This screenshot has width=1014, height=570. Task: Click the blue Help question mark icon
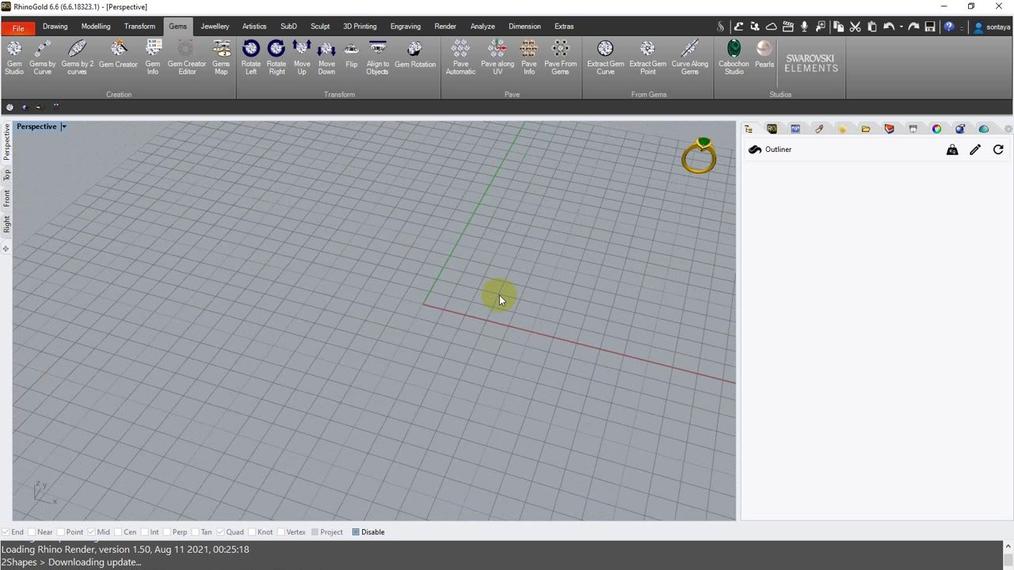point(949,27)
